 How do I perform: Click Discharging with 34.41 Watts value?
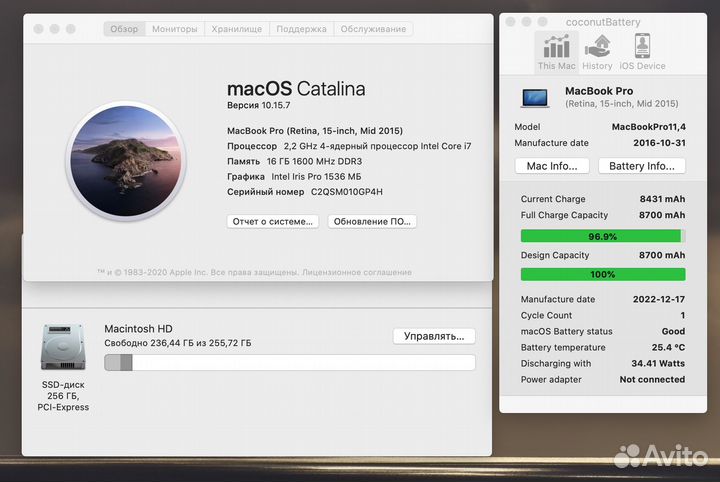point(658,364)
